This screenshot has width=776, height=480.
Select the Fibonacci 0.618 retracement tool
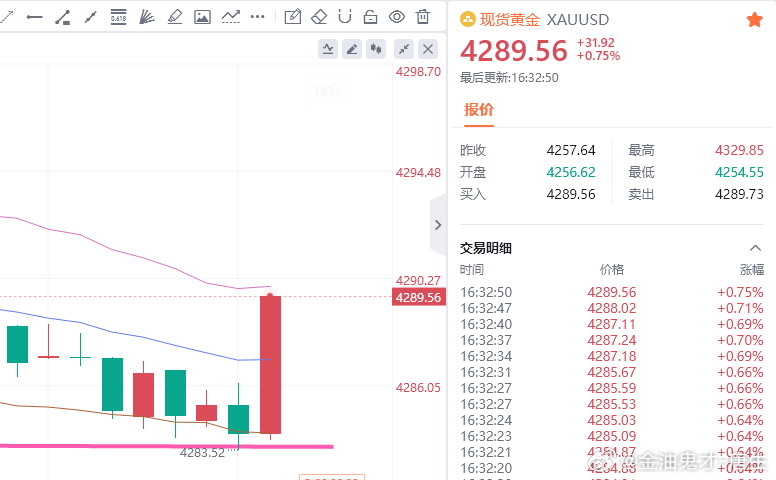(x=118, y=17)
